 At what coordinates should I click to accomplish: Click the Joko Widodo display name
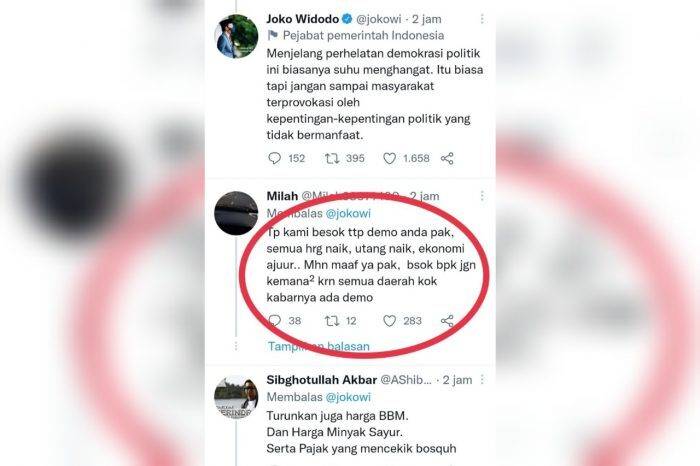pyautogui.click(x=303, y=19)
